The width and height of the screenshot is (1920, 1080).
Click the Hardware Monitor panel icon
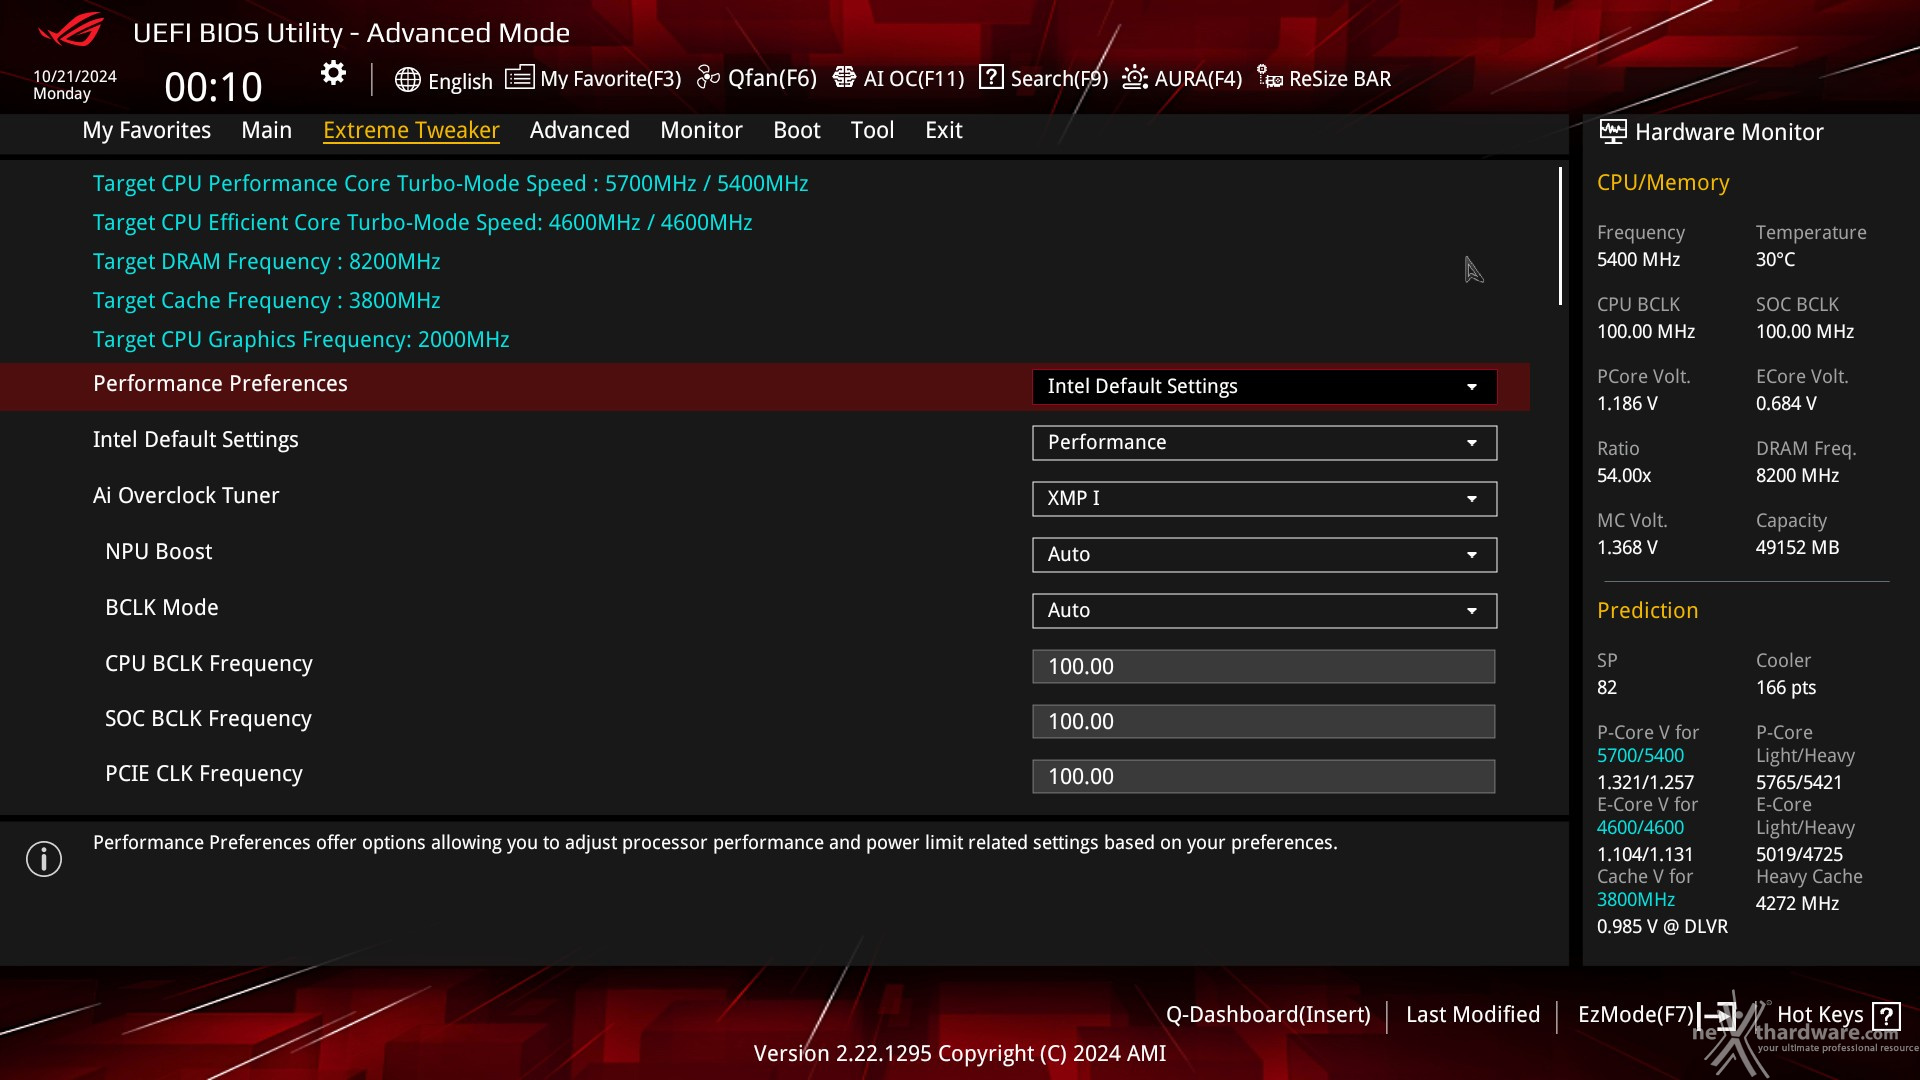[1613, 131]
